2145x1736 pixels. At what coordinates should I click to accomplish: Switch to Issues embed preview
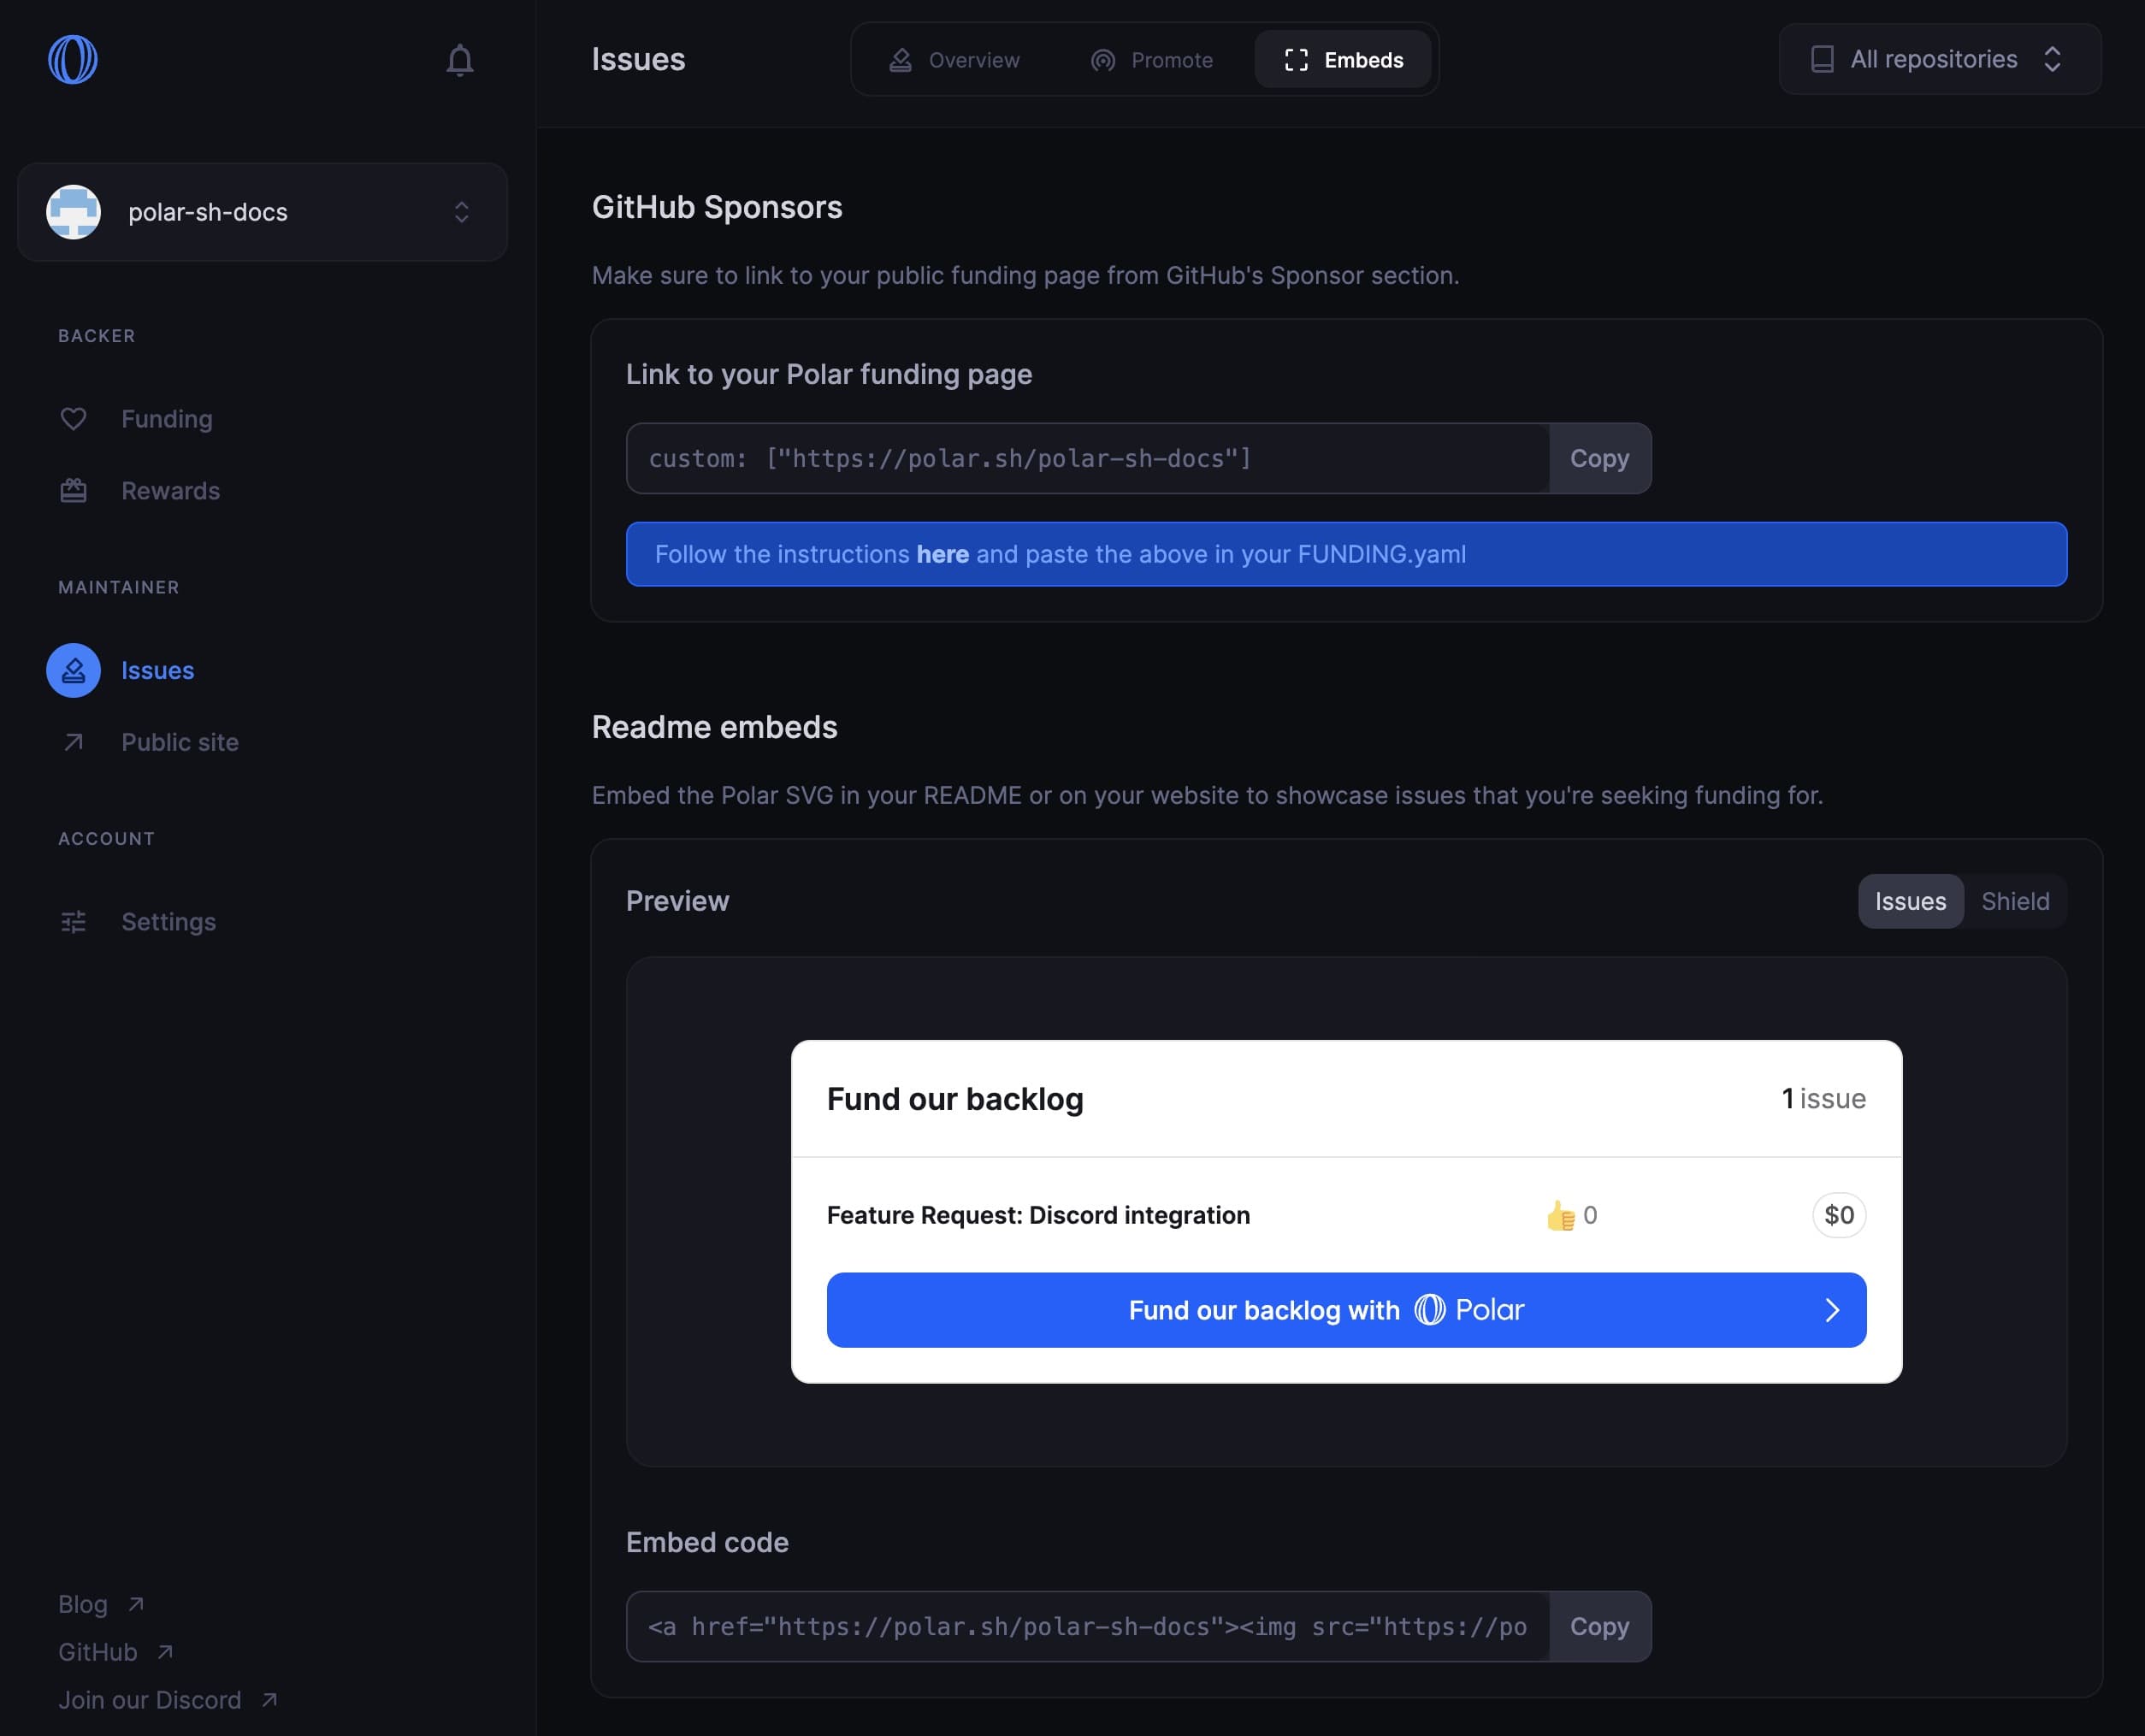[x=1912, y=900]
